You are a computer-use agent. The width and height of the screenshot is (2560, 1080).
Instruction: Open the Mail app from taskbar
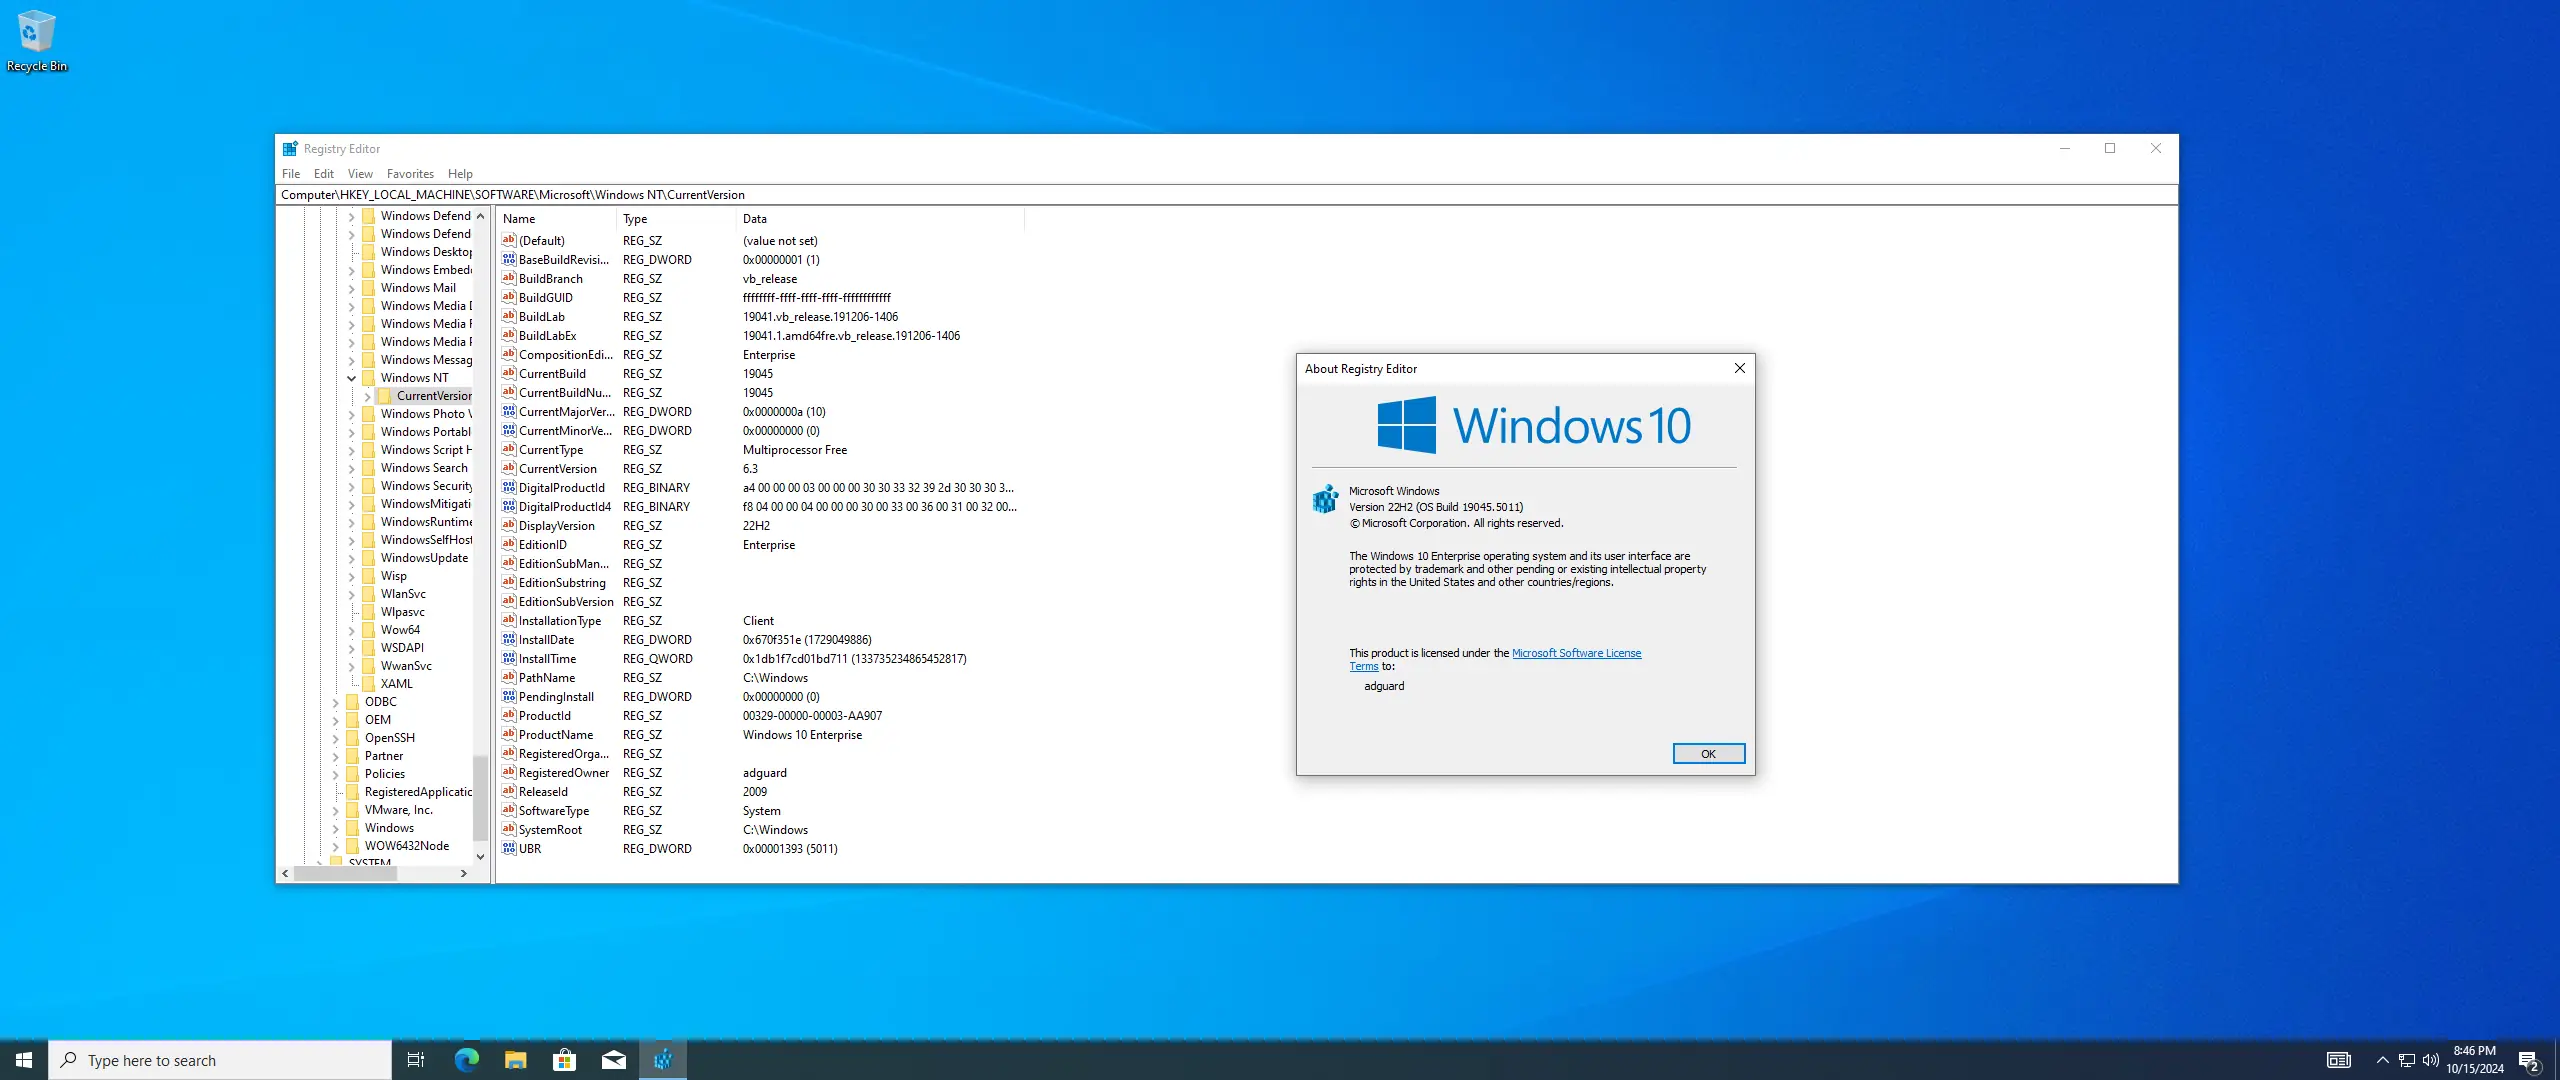(x=614, y=1060)
